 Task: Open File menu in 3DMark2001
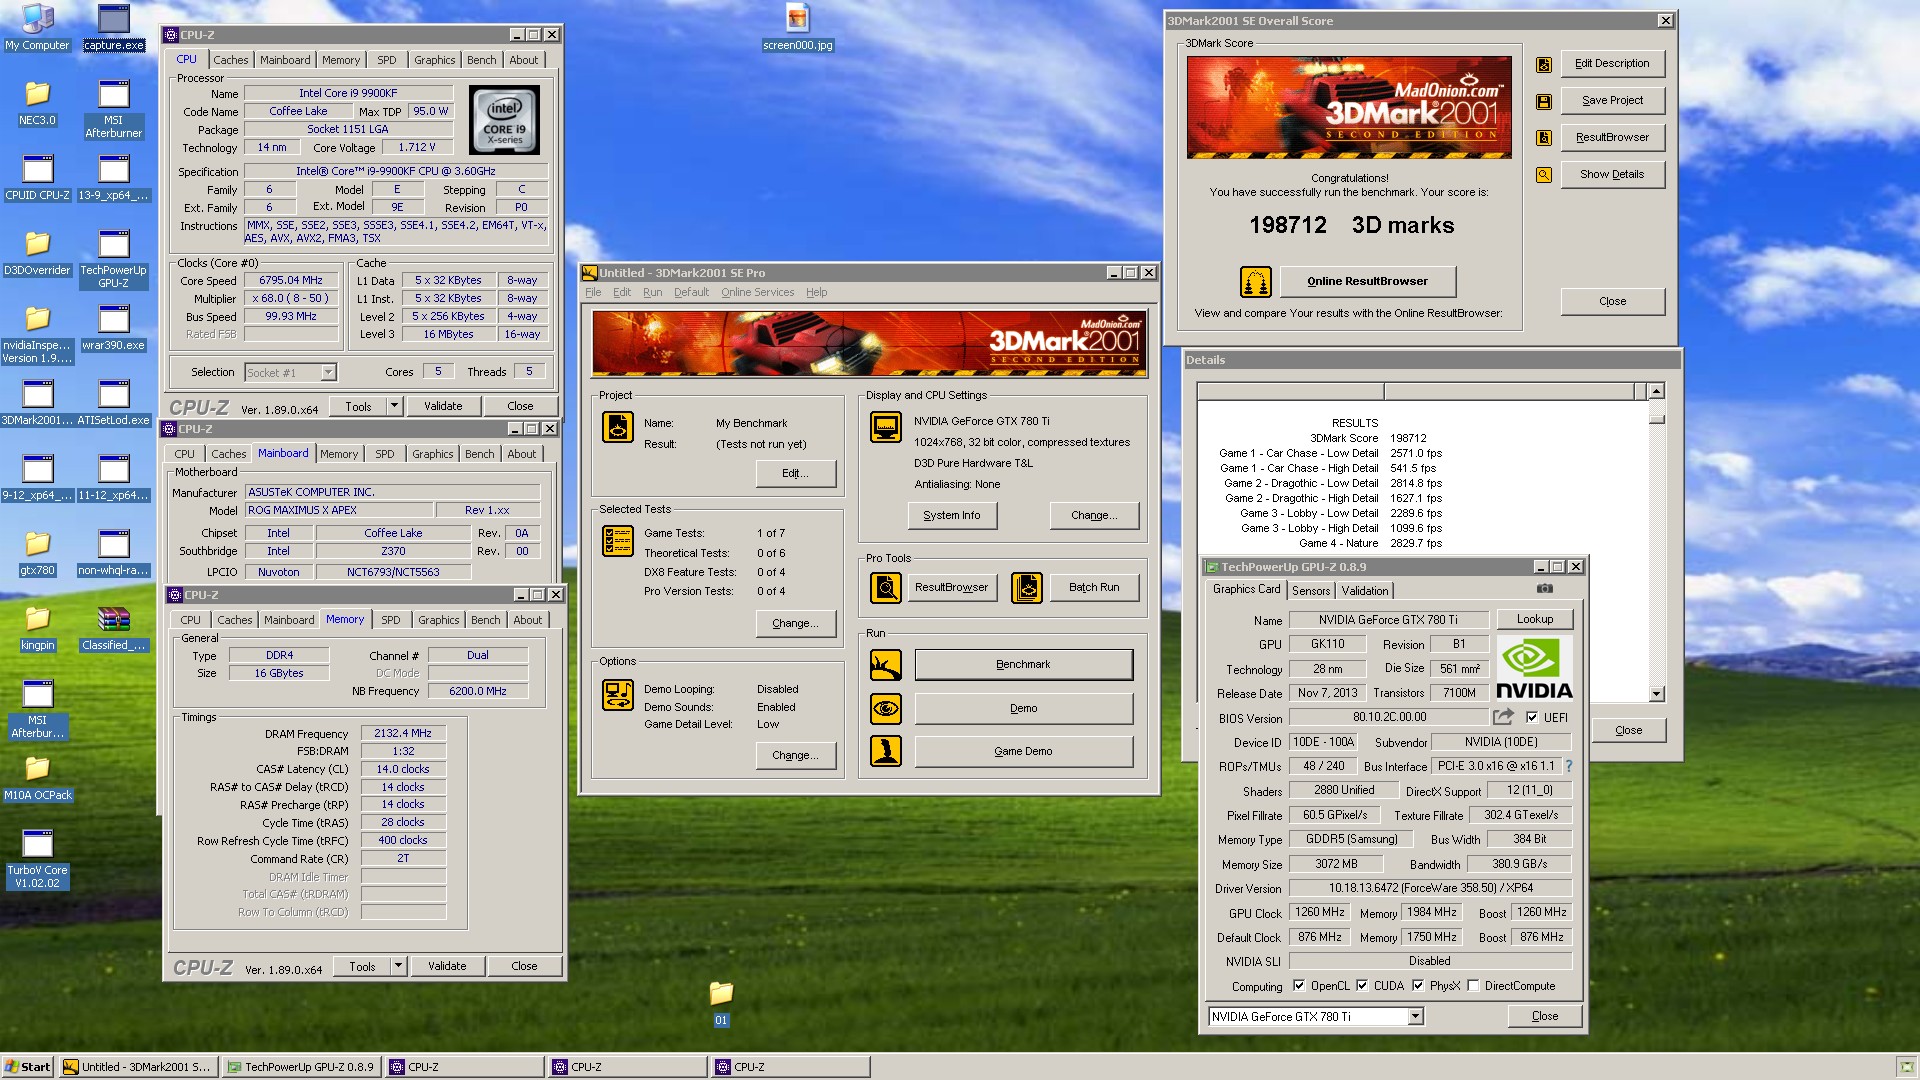(593, 292)
